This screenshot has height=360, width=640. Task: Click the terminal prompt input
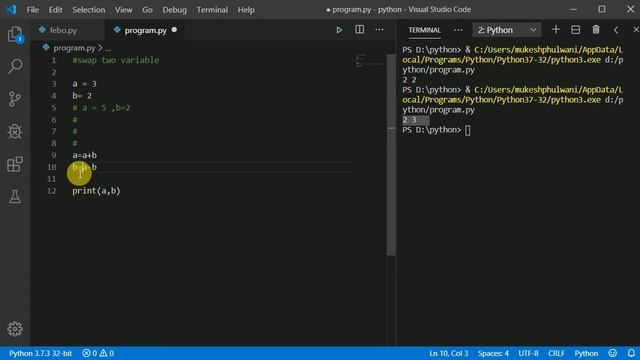click(x=467, y=130)
